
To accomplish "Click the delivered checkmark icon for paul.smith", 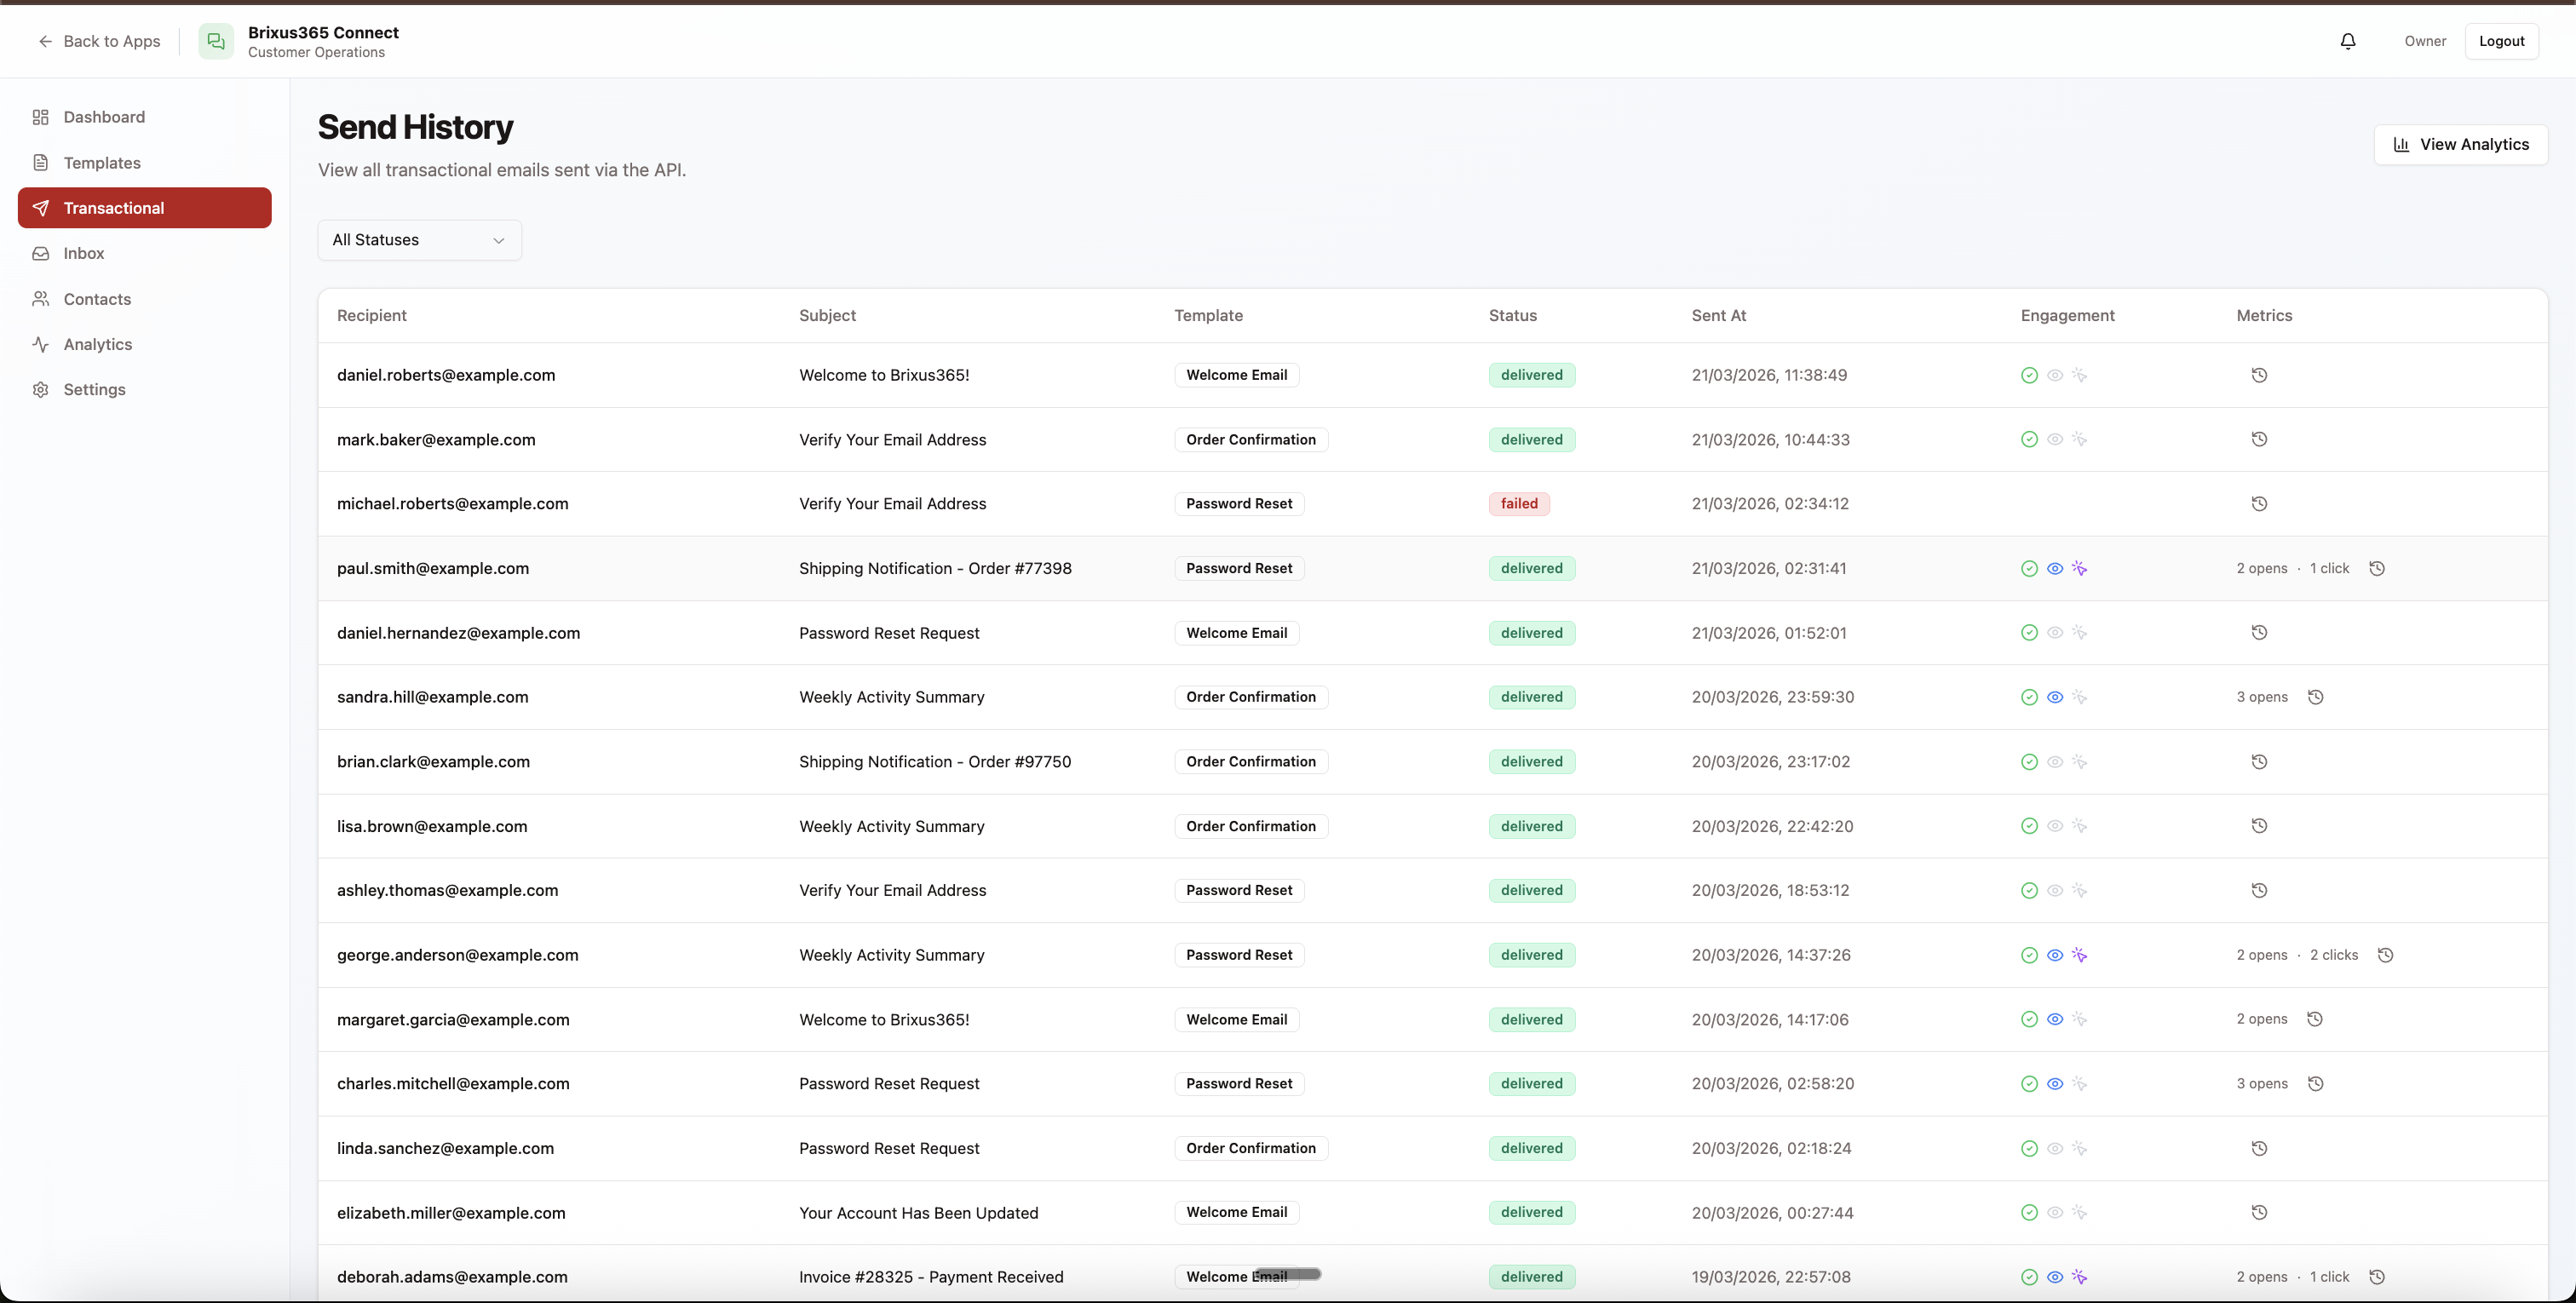I will pyautogui.click(x=2029, y=568).
